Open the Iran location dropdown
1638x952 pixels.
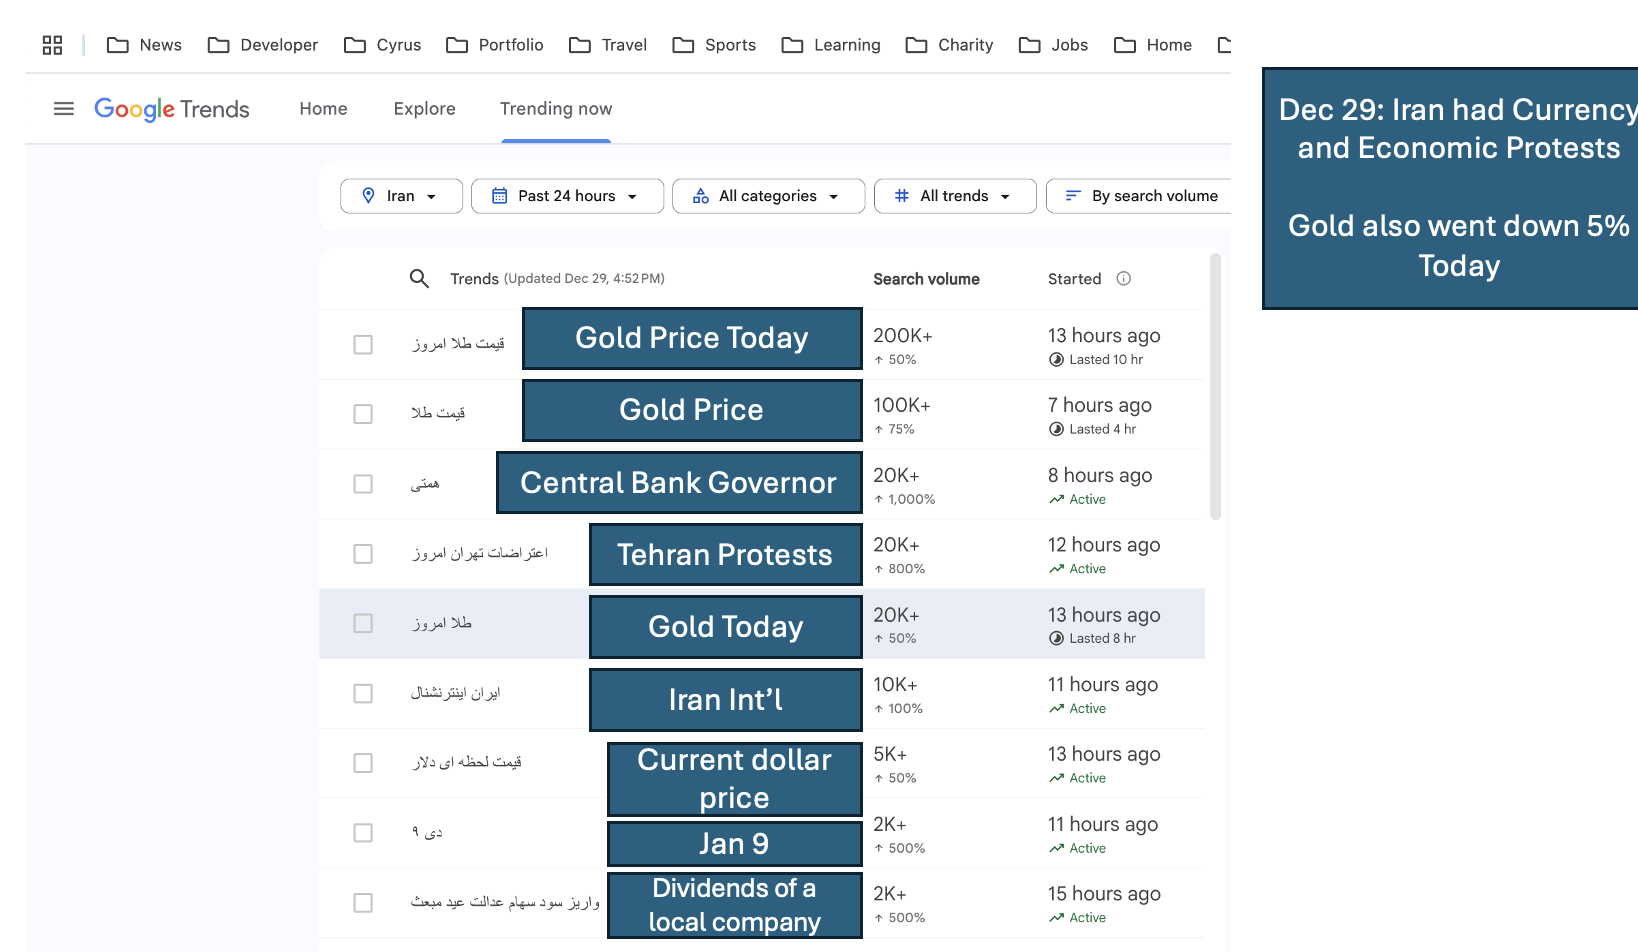401,196
